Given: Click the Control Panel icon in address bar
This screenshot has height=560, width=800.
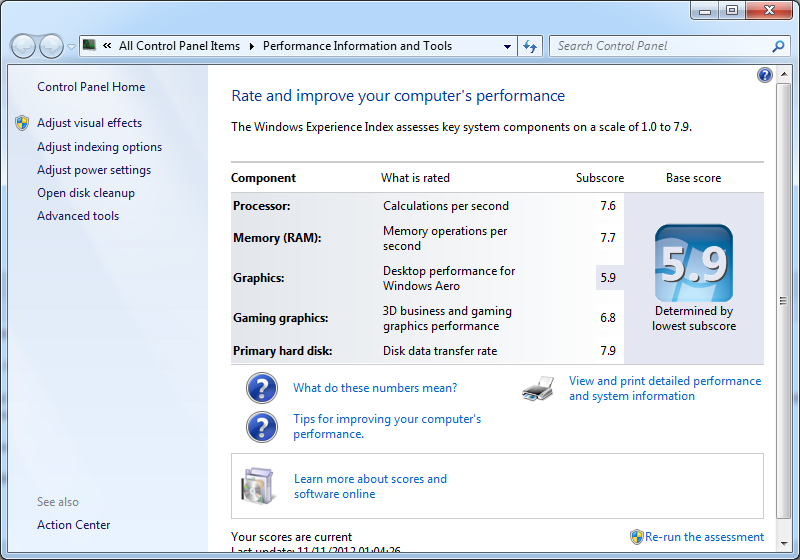Looking at the screenshot, I should 89,45.
